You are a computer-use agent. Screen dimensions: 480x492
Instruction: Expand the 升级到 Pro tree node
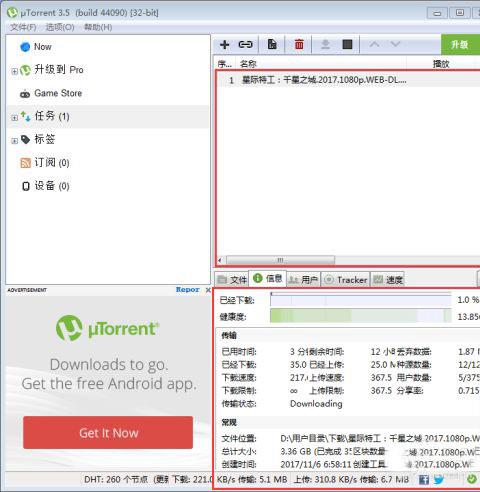tap(14, 71)
